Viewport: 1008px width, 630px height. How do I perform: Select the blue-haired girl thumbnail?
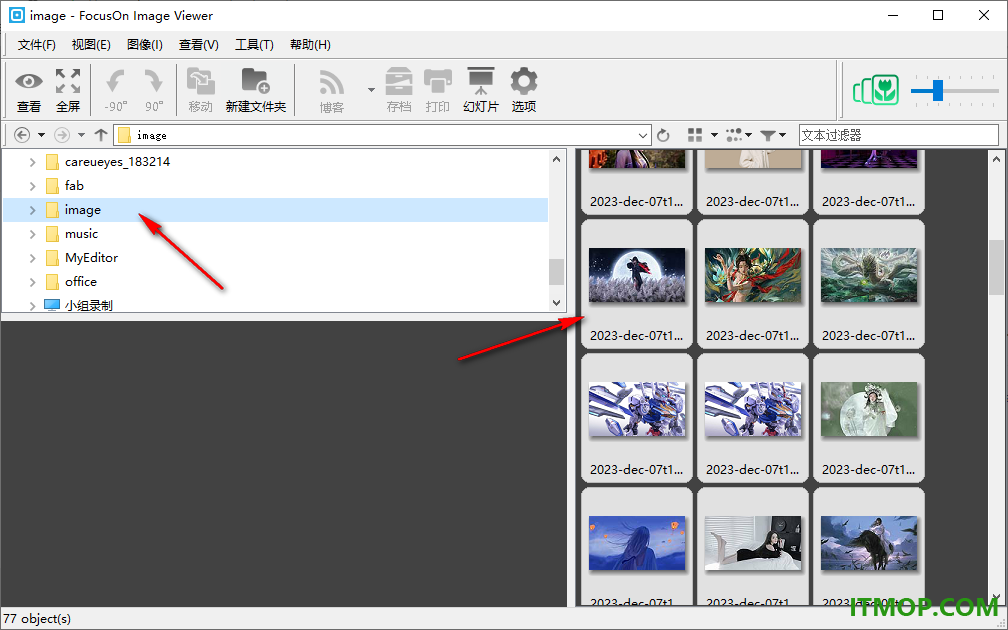pyautogui.click(x=637, y=543)
